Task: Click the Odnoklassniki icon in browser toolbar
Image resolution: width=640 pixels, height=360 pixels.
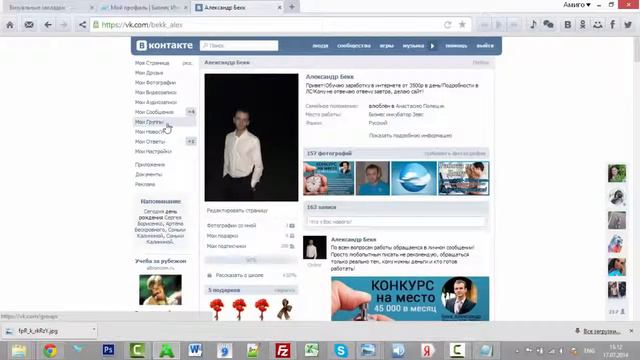Action: [582, 25]
